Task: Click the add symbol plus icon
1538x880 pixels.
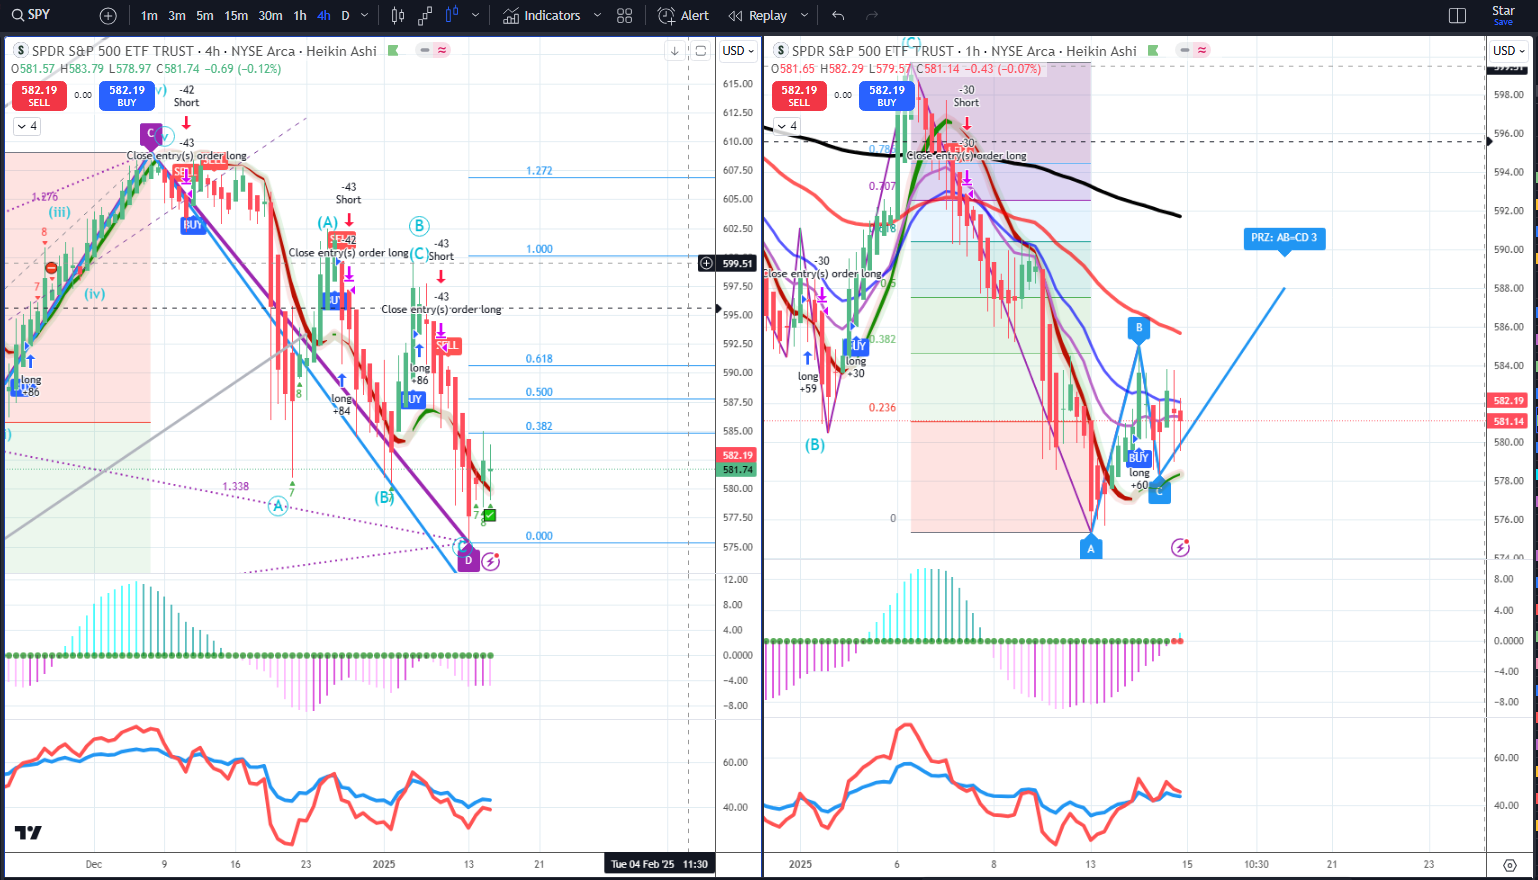Action: 108,16
